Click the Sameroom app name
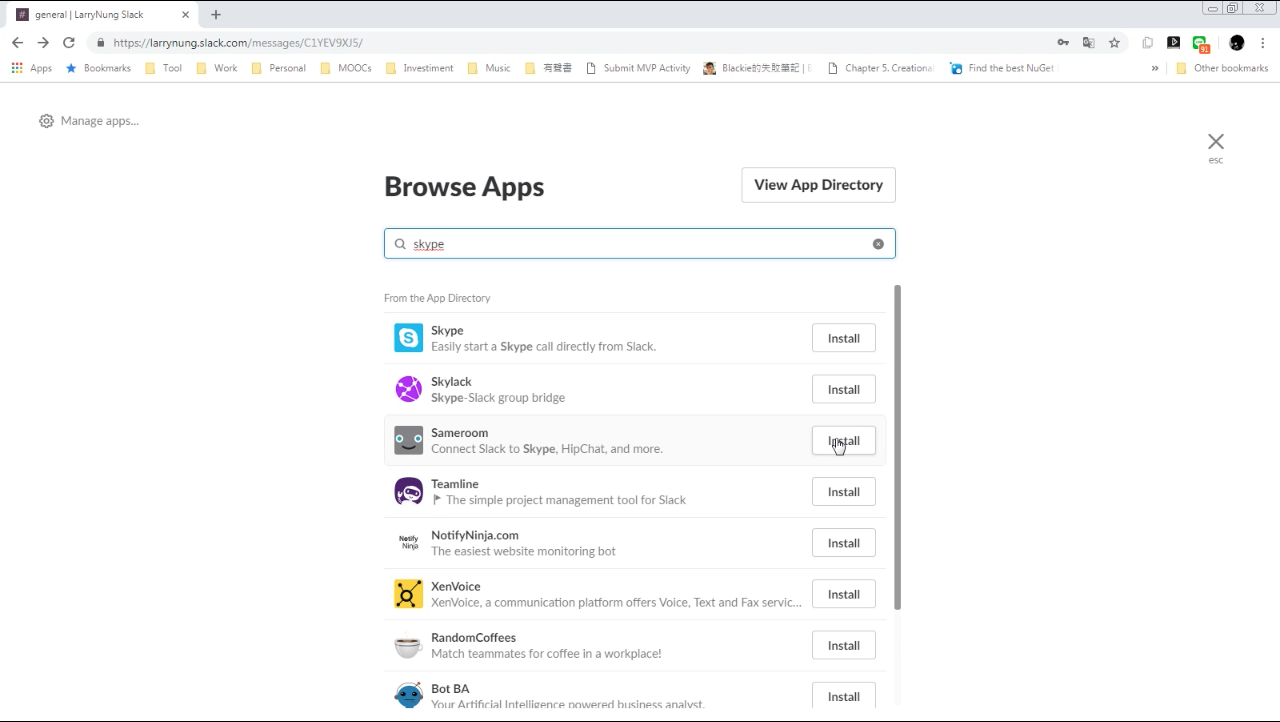The width and height of the screenshot is (1280, 722). [459, 432]
